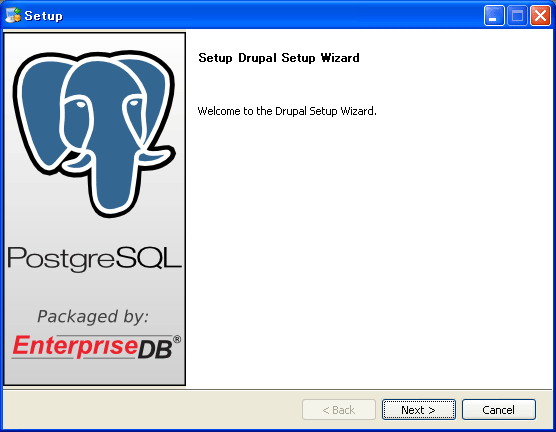Click the disabled maximize window button
The width and height of the screenshot is (556, 432).
point(517,16)
